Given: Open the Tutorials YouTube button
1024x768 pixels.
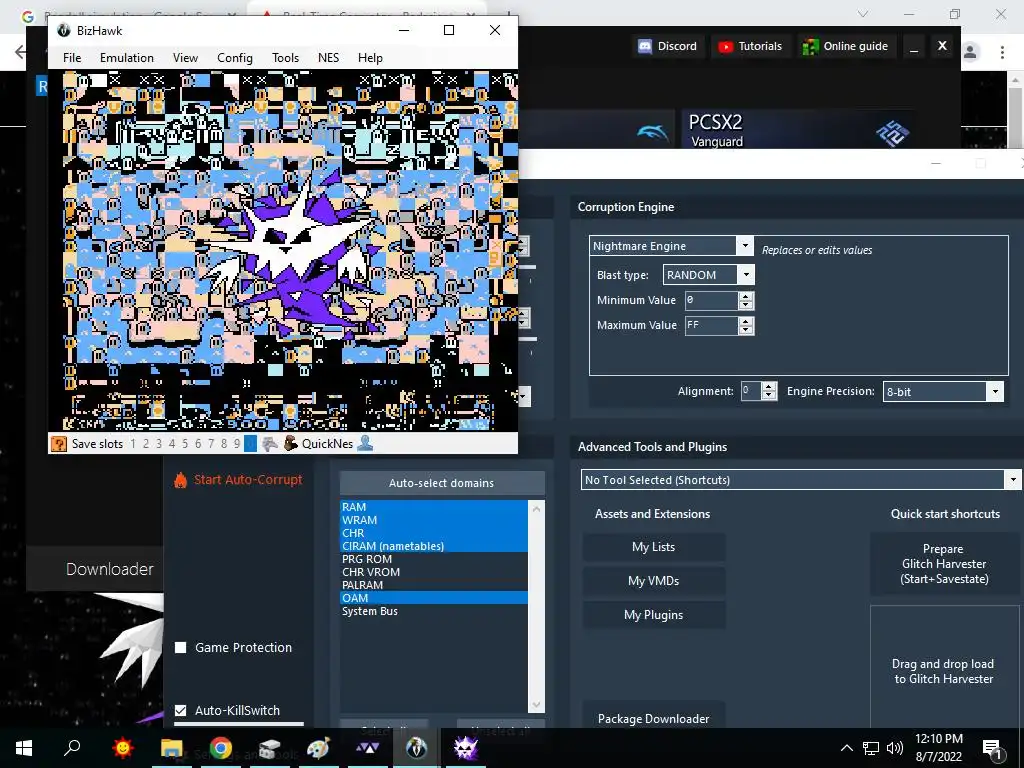Looking at the screenshot, I should click(x=750, y=46).
